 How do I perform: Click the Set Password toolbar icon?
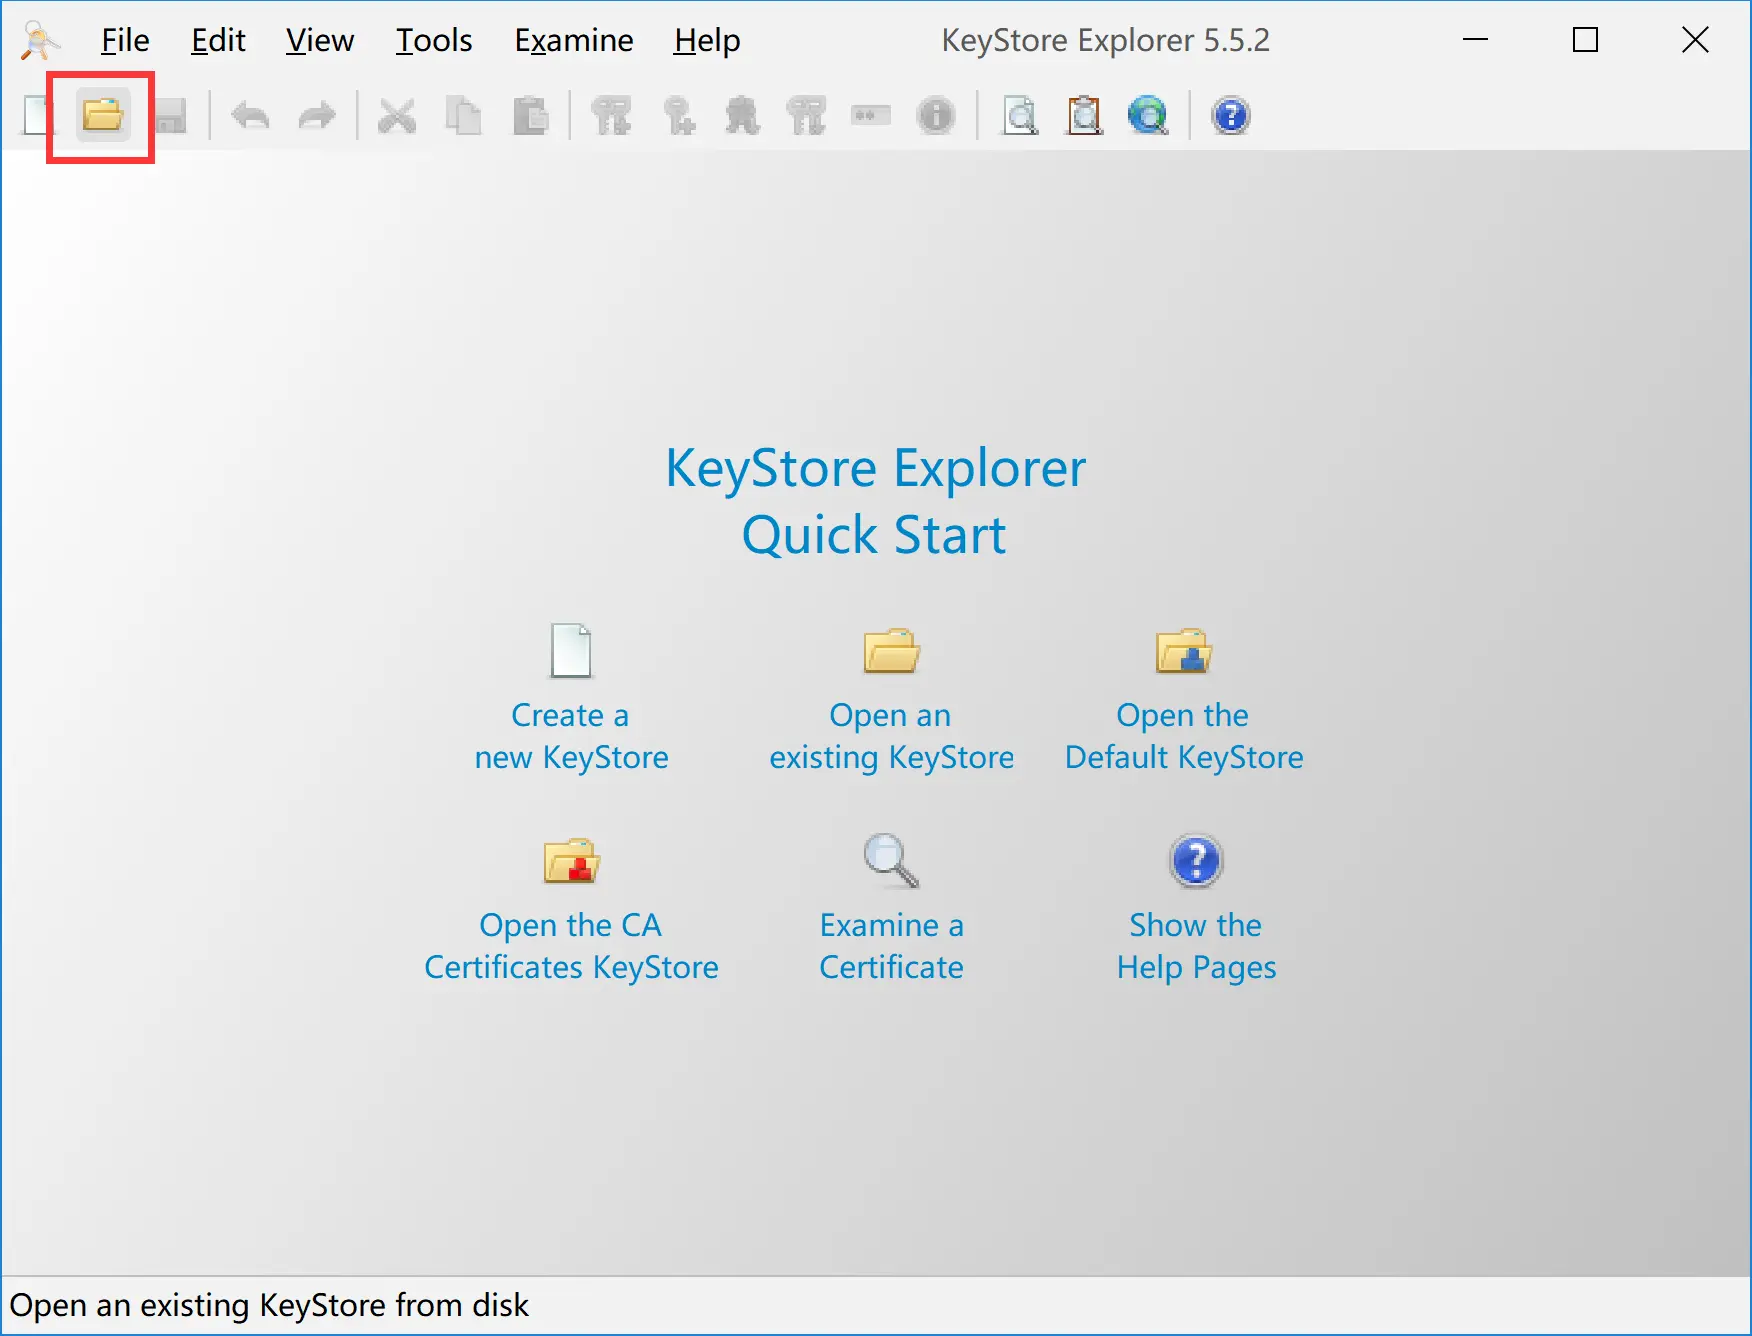pos(871,116)
